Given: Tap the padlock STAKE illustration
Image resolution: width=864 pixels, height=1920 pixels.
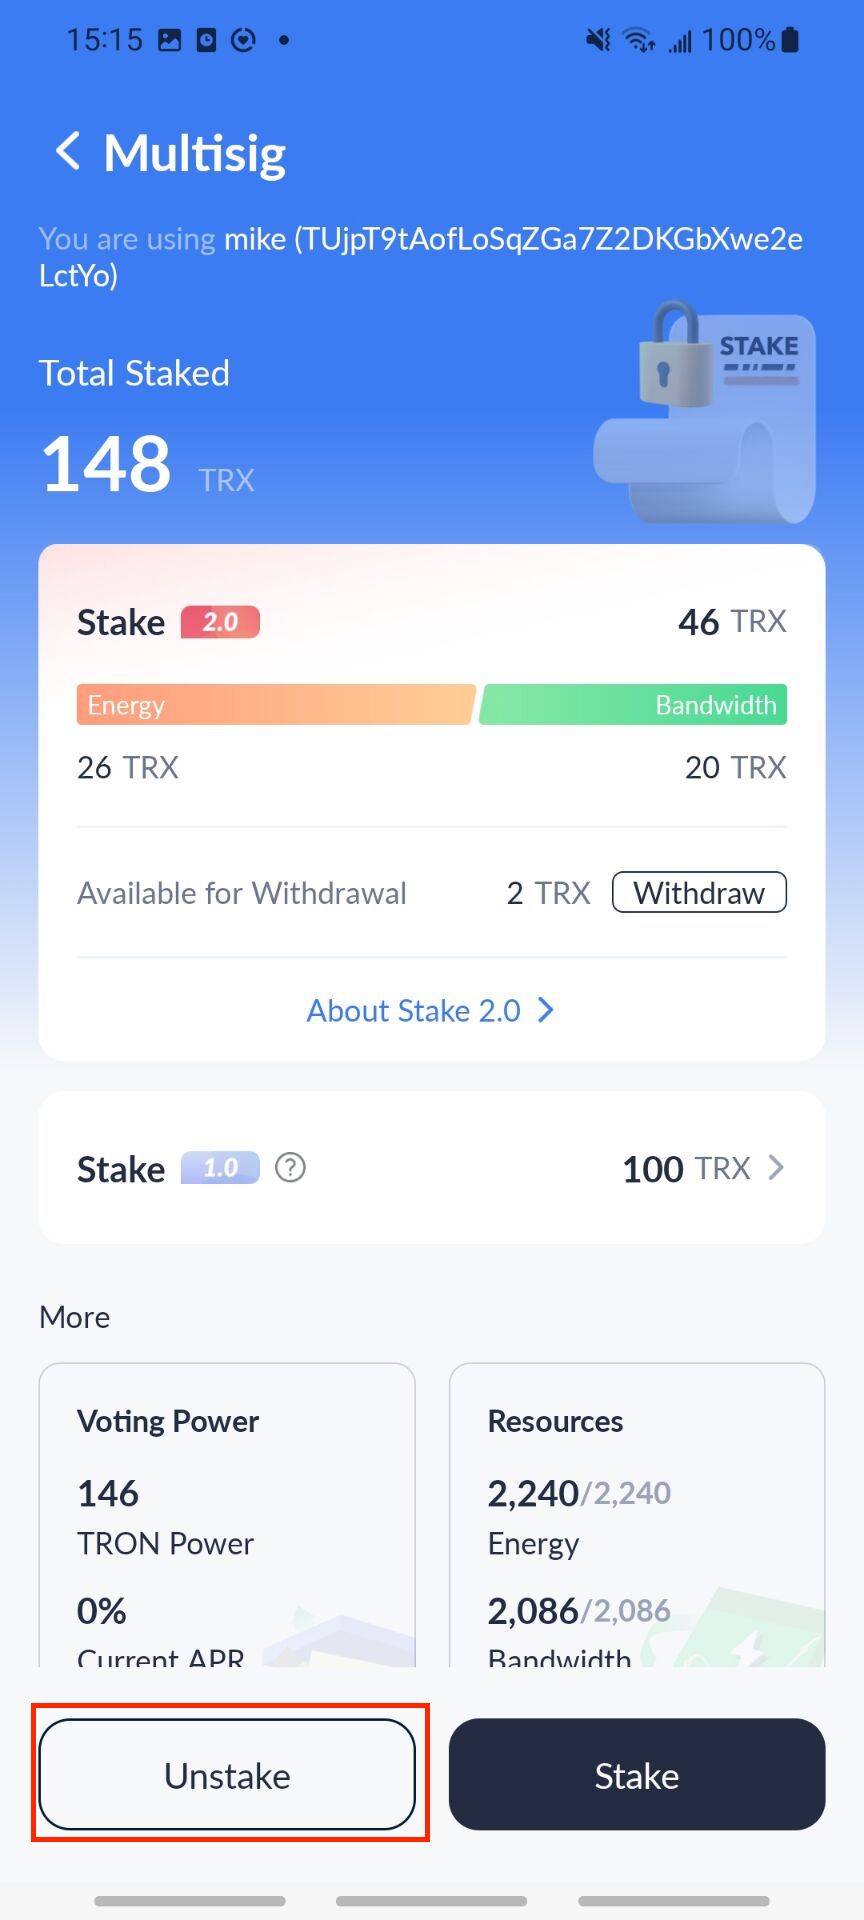Looking at the screenshot, I should 706,410.
